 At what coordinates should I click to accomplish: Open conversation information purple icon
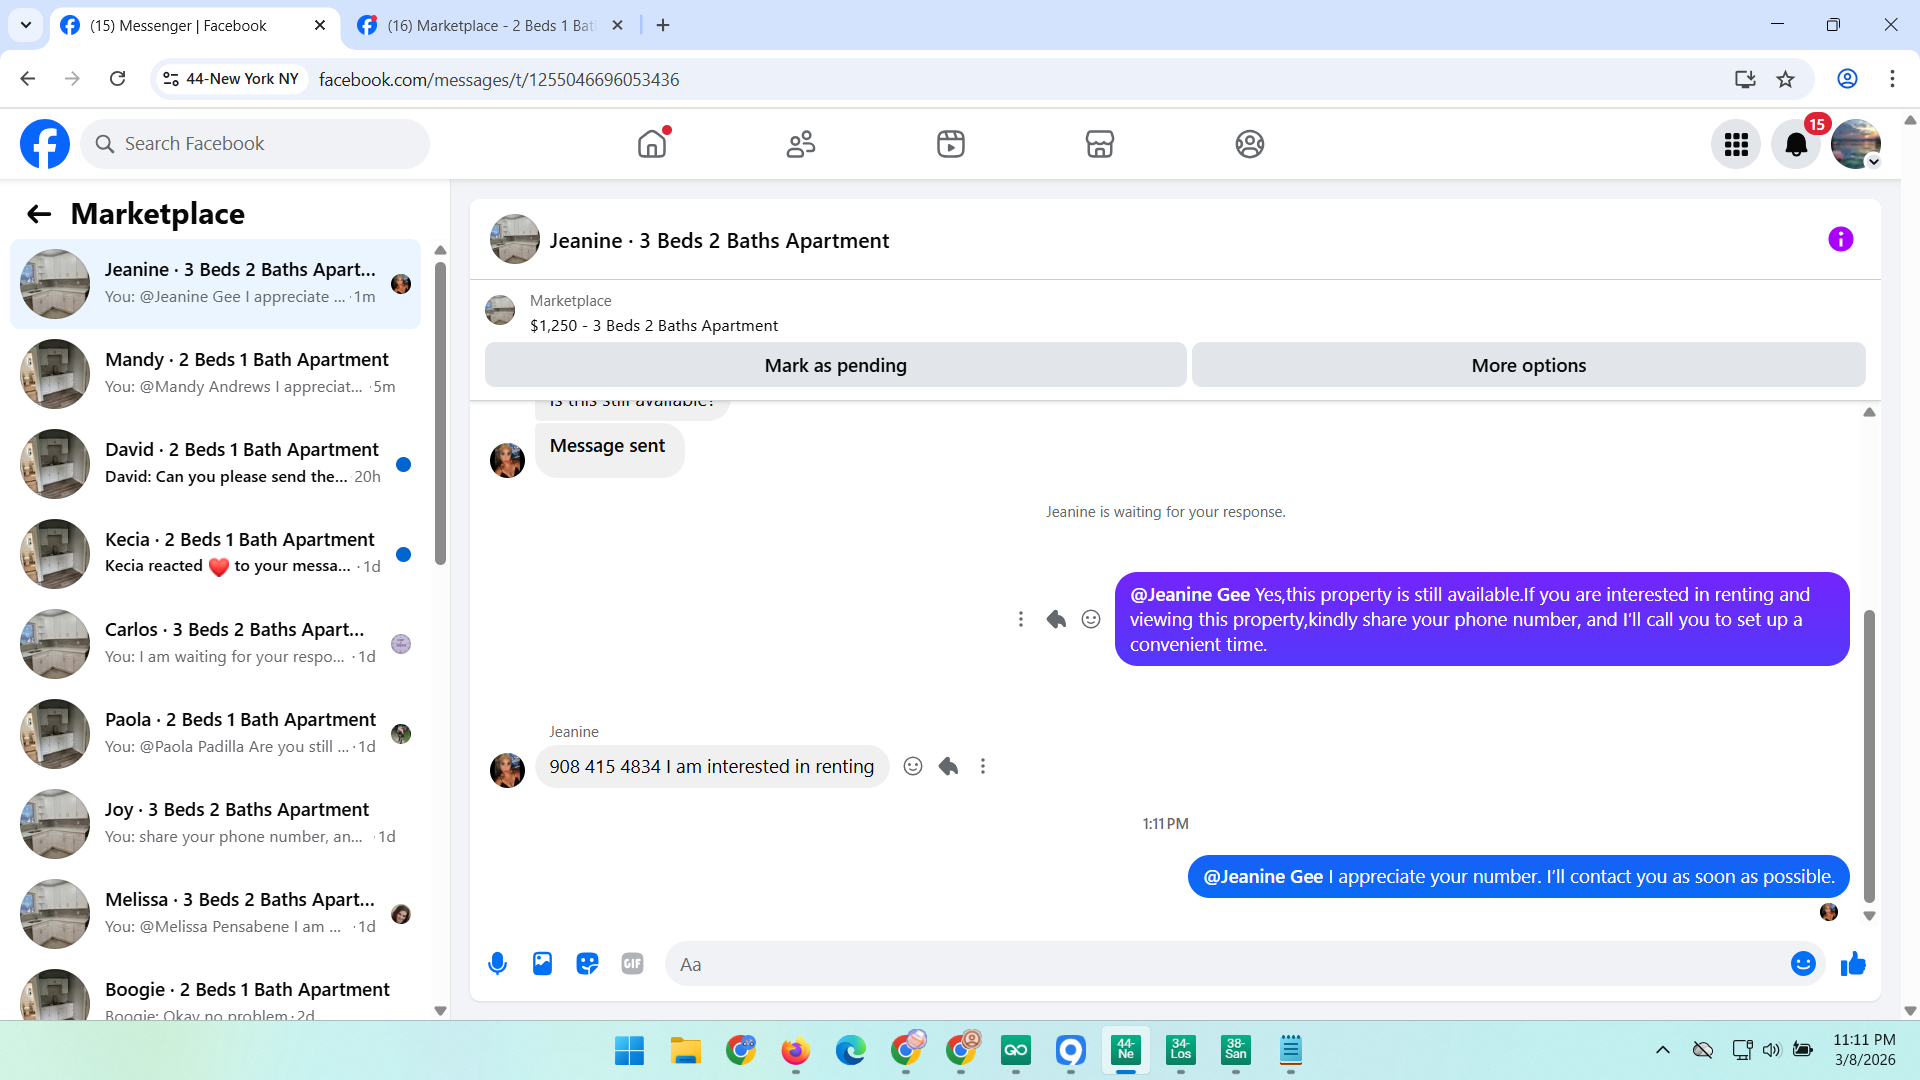pos(1840,240)
